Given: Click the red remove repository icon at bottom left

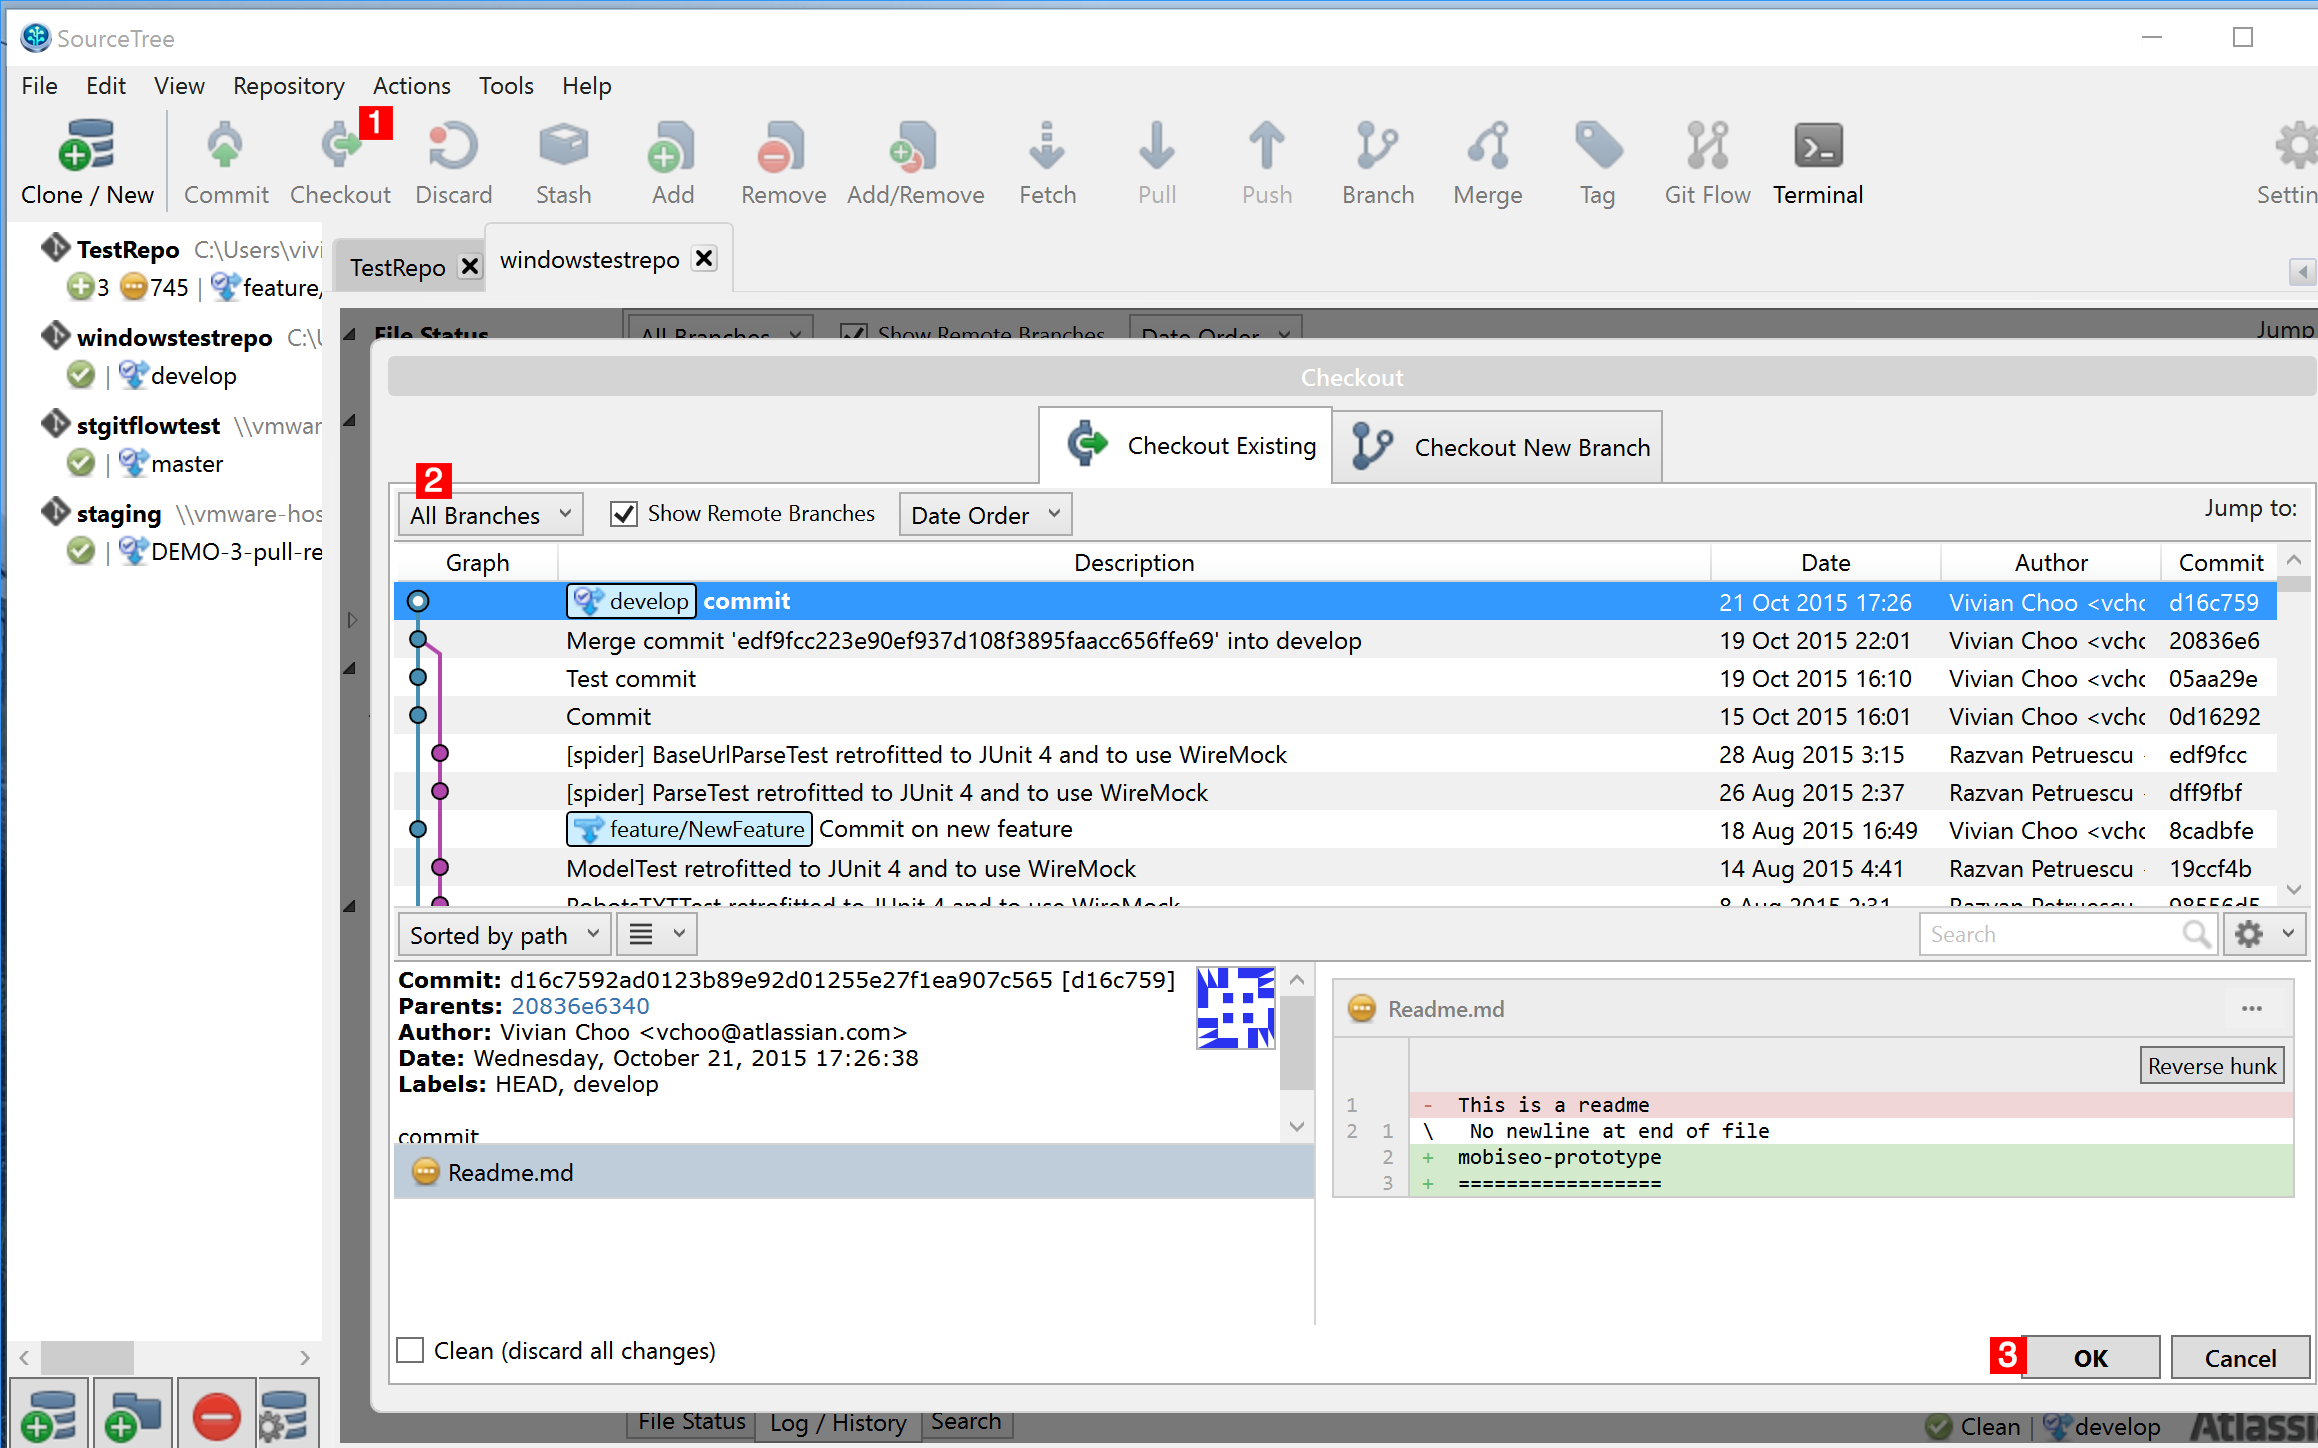Looking at the screenshot, I should click(x=216, y=1415).
